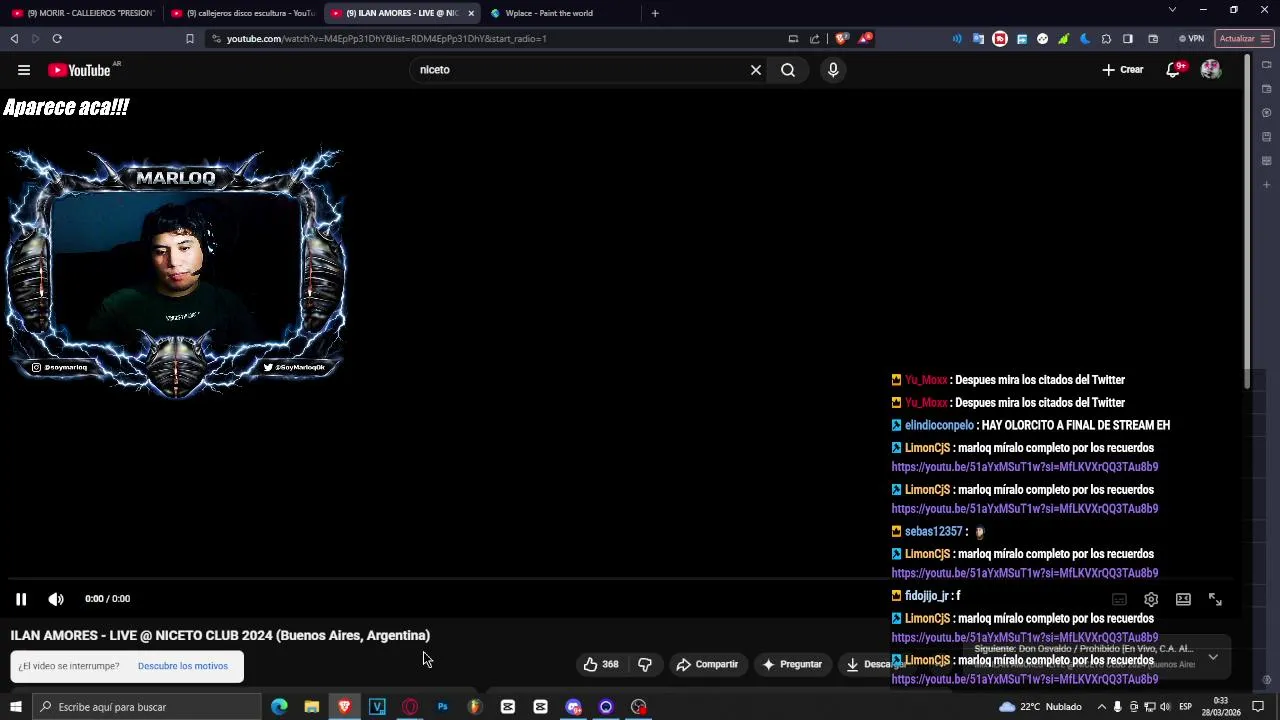This screenshot has height=720, width=1280.
Task: Click the vertical page scrollbar
Action: click(x=1247, y=222)
